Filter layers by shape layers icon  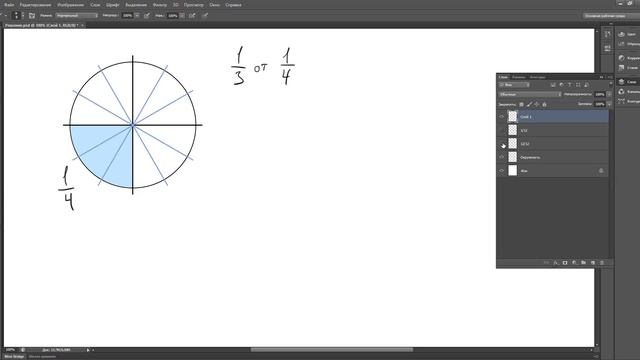pos(578,85)
